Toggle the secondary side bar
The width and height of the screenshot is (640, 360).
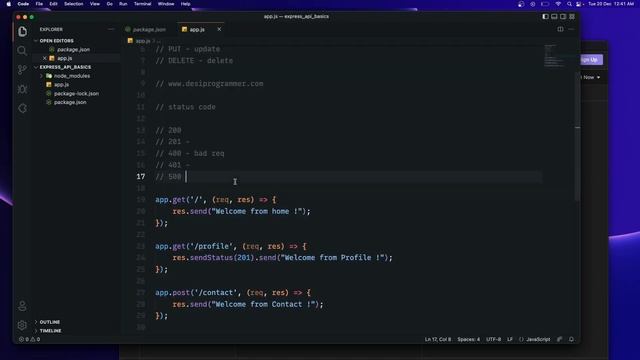click(x=563, y=17)
